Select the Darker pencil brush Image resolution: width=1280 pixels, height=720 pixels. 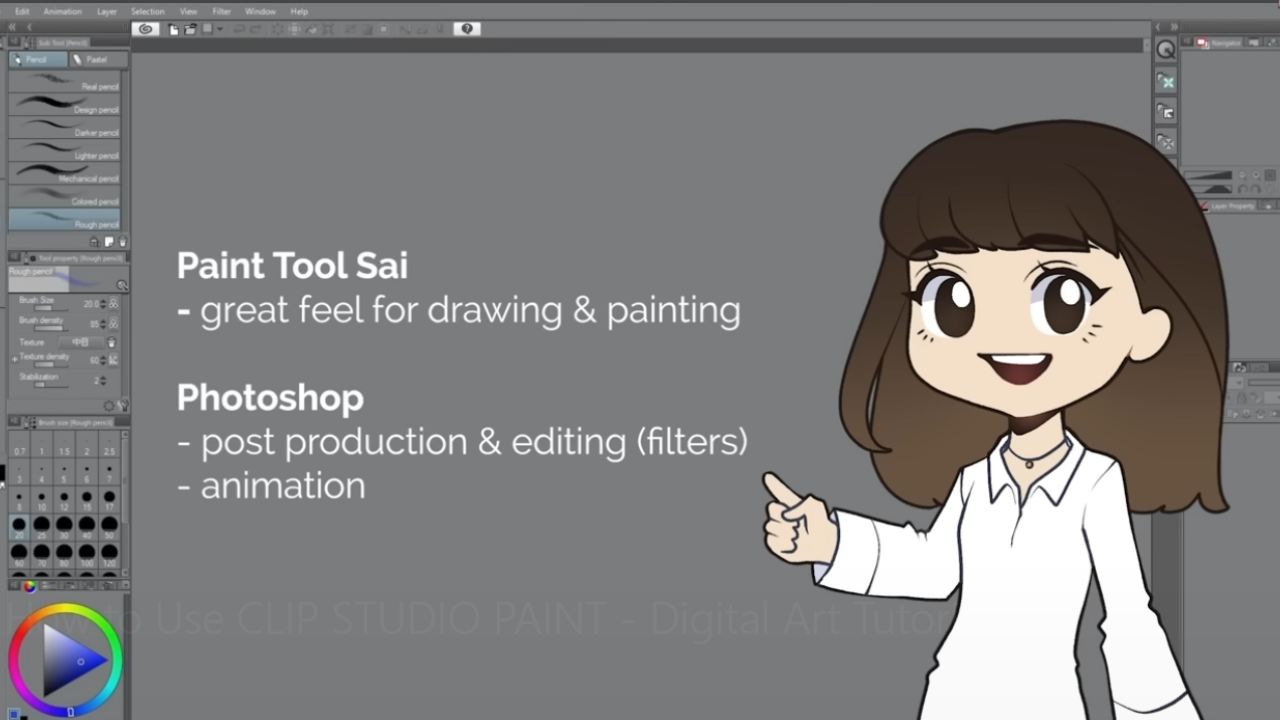coord(64,127)
